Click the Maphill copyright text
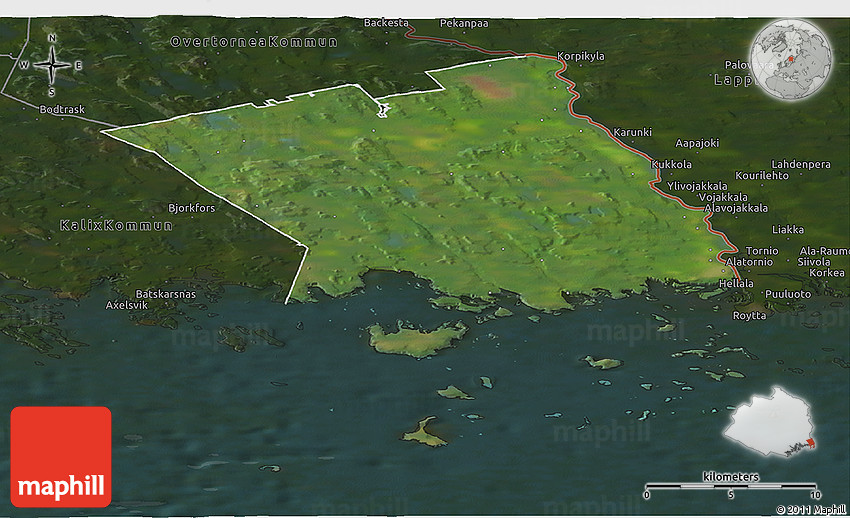Image resolution: width=850 pixels, height=518 pixels. pos(809,509)
